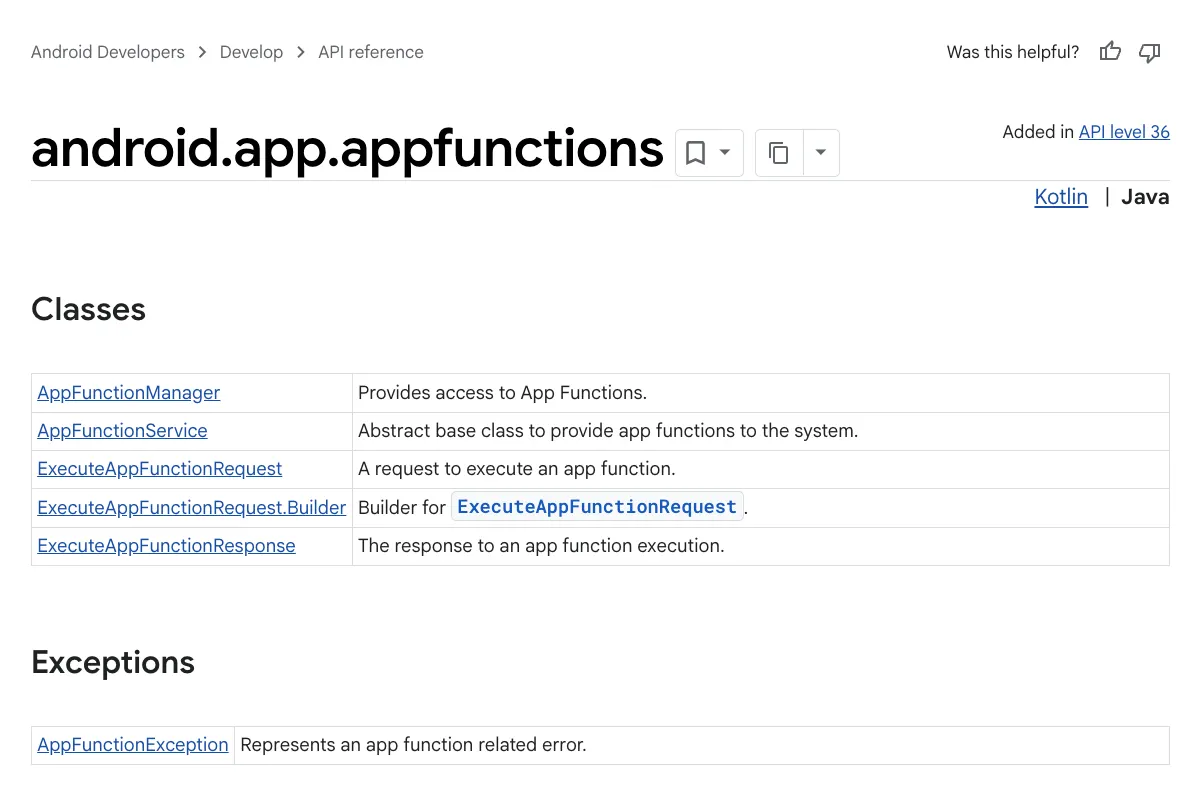Go to Android Developers breadcrumb

pos(108,52)
